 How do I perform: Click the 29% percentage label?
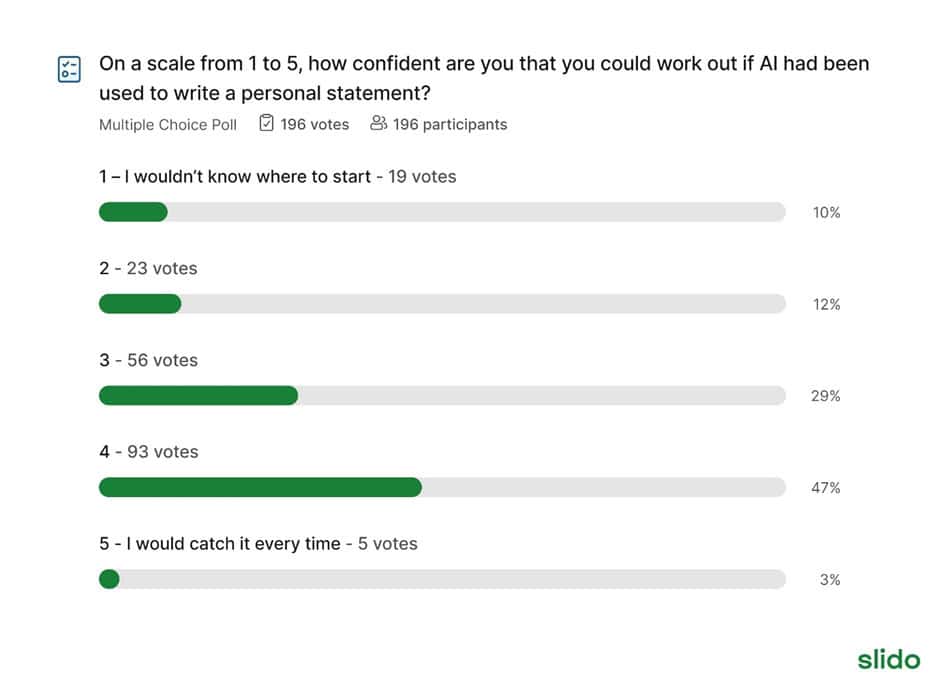[x=825, y=396]
